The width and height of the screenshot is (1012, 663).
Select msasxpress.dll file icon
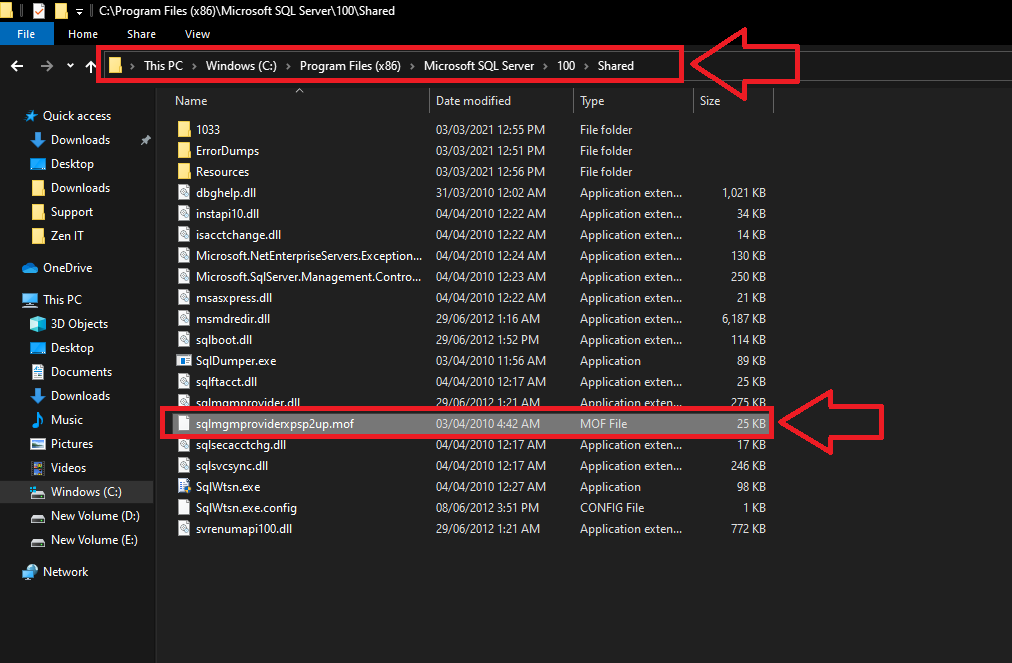(x=184, y=298)
